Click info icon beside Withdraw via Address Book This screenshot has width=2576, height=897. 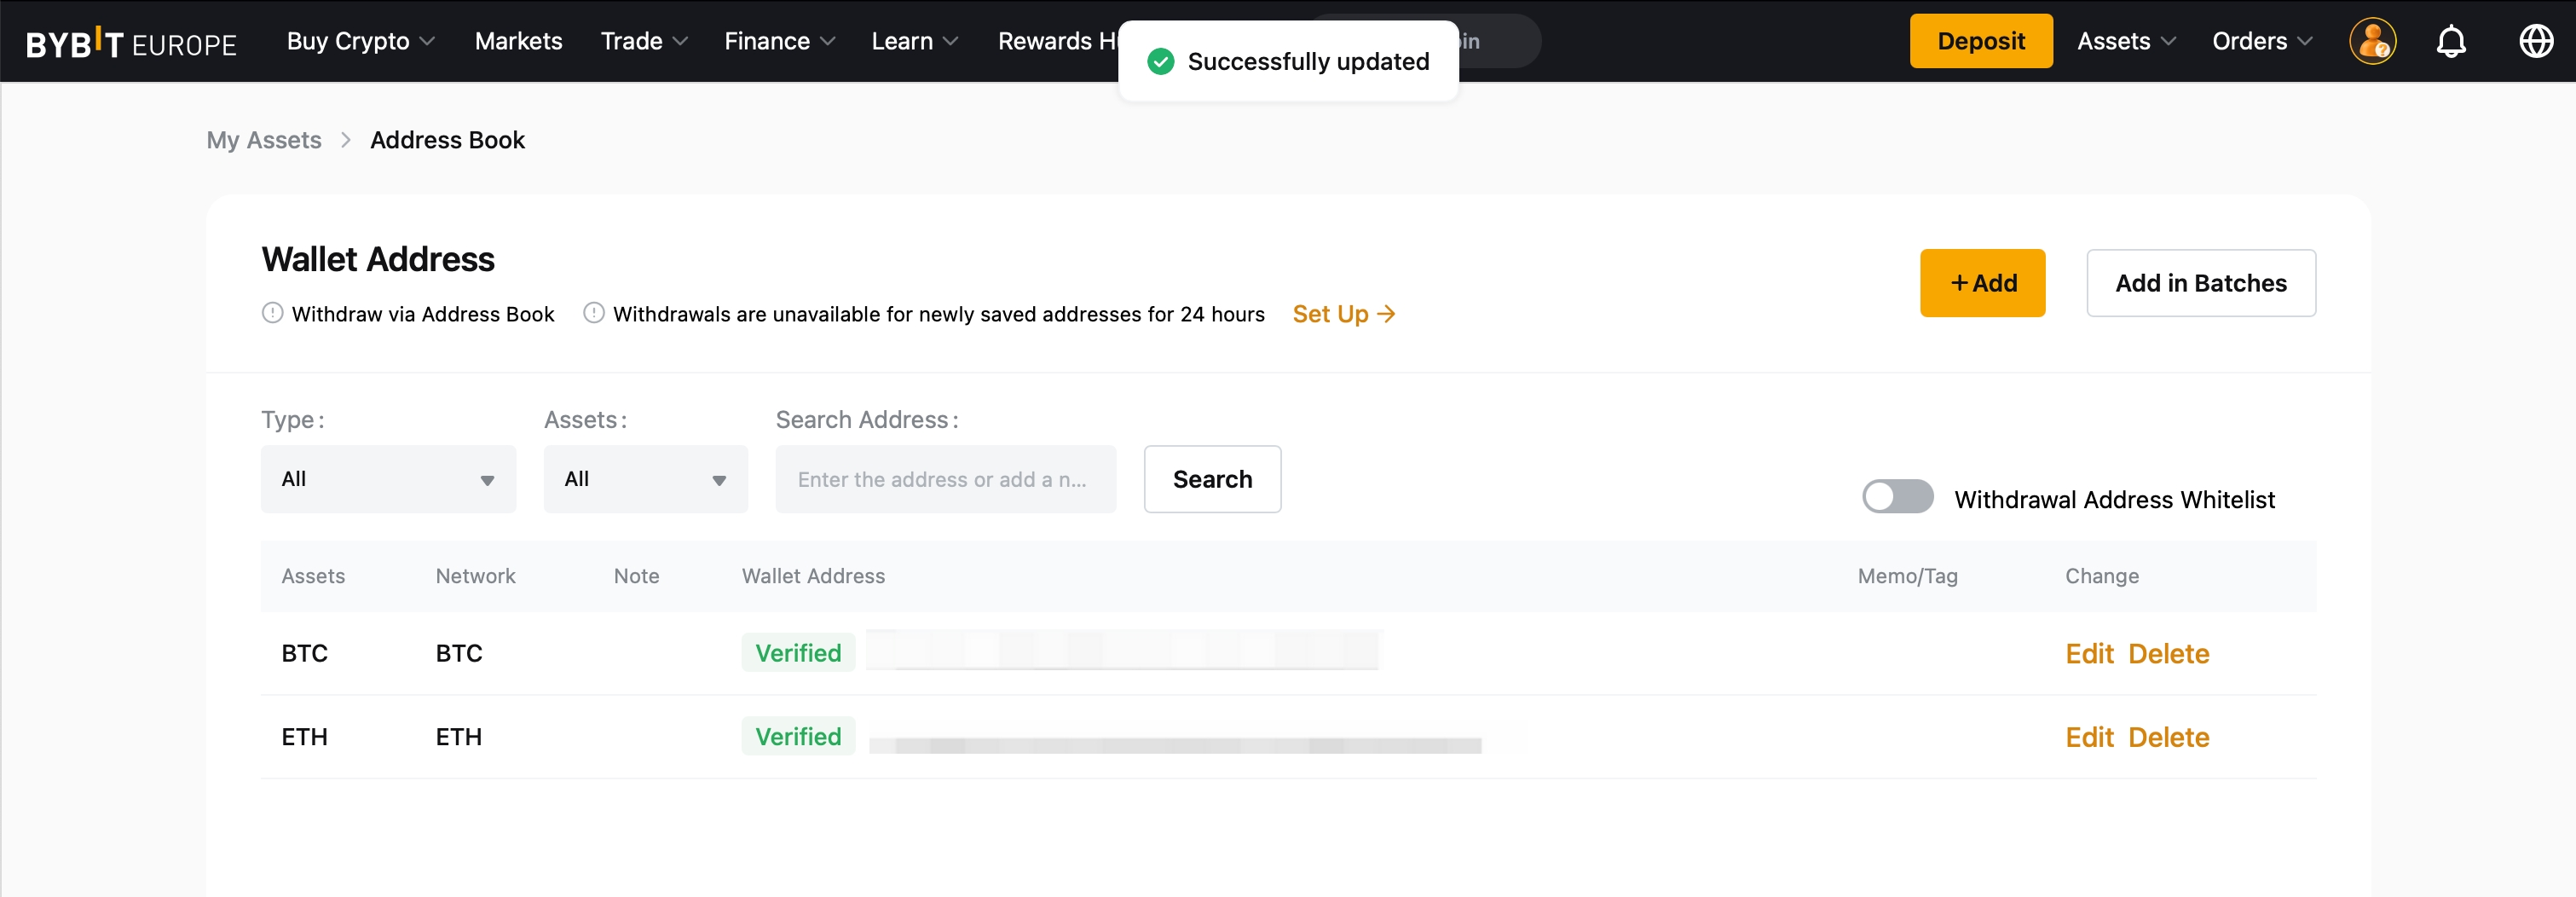click(272, 313)
